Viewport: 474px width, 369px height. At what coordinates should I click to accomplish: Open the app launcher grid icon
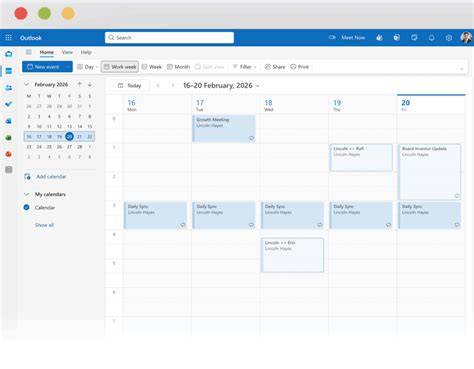click(9, 38)
